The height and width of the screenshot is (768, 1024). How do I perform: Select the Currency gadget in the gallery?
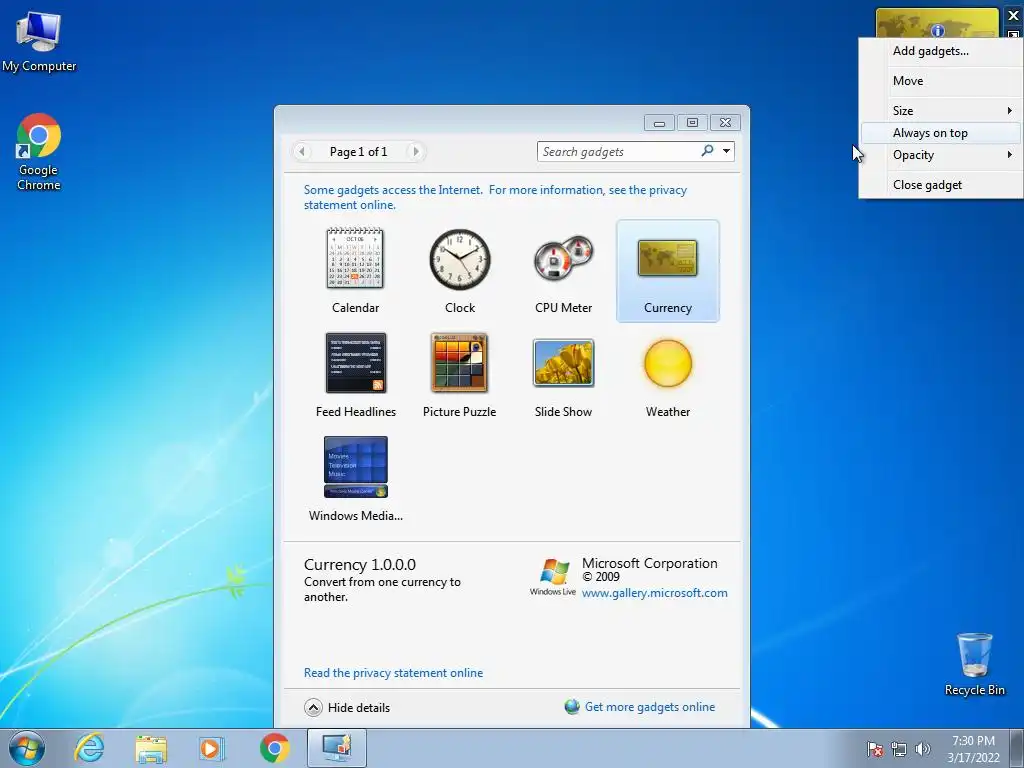pyautogui.click(x=667, y=271)
